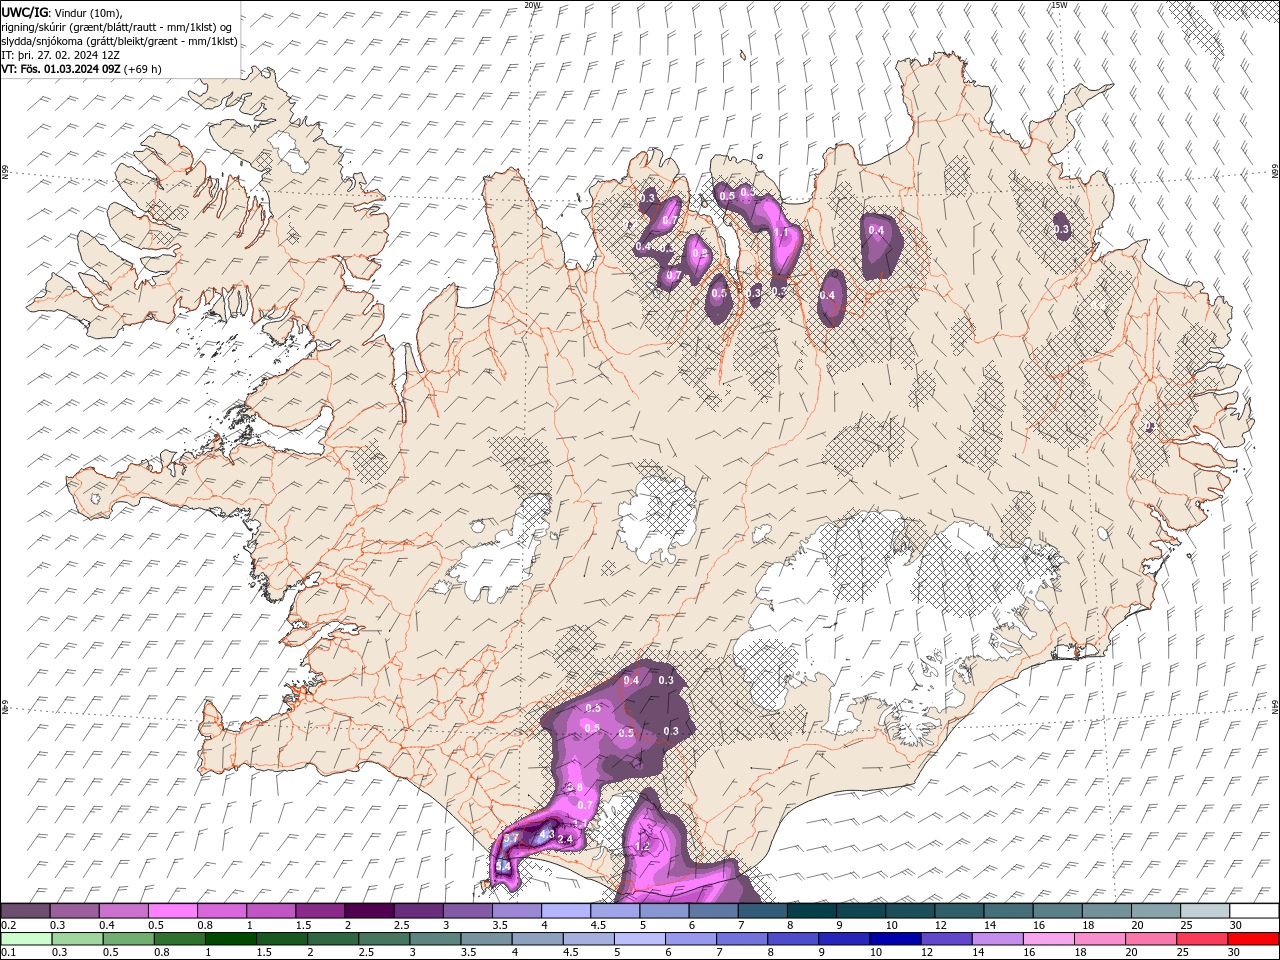Select the dusky purple 0.2 legend swatch

click(x=26, y=911)
